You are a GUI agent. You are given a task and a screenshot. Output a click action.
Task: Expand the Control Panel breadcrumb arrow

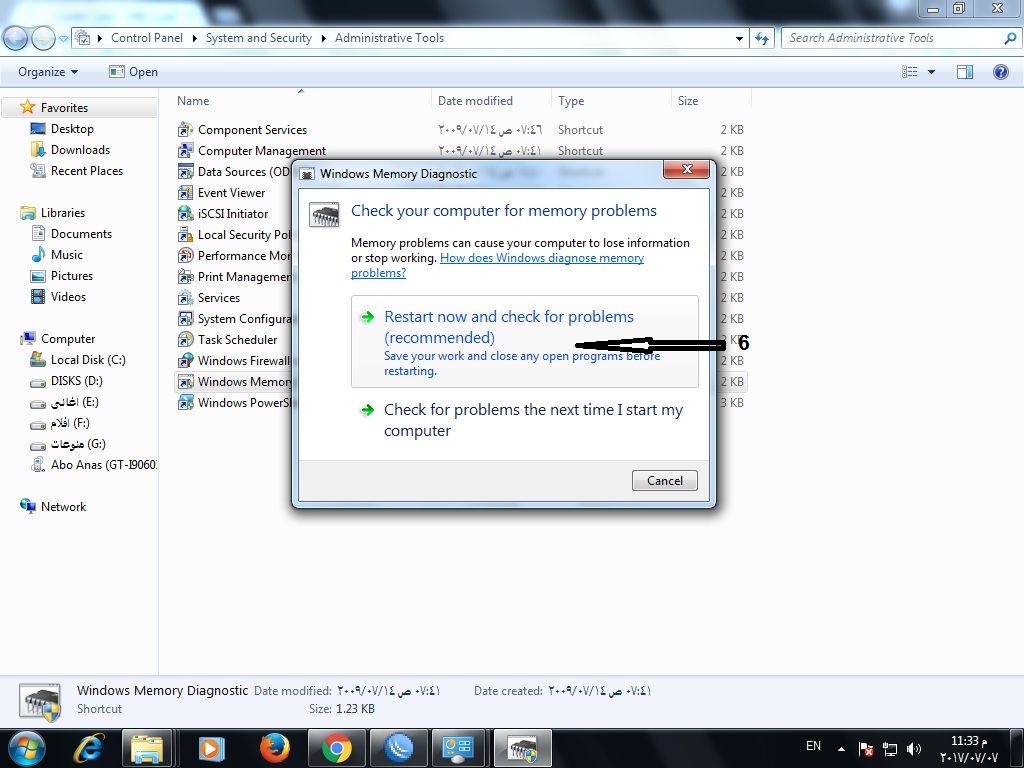click(x=195, y=39)
